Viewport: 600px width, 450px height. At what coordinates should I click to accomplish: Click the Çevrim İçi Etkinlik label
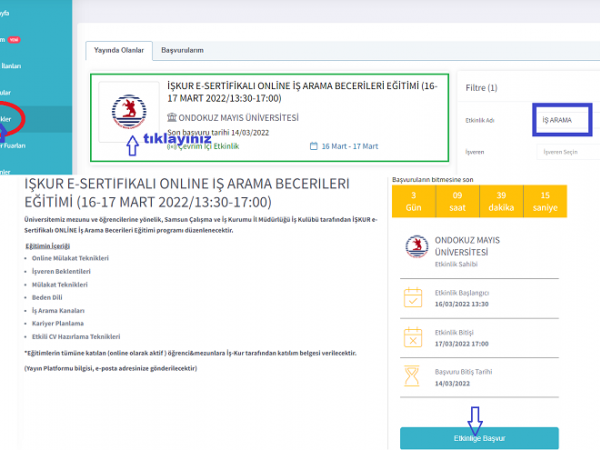click(209, 147)
